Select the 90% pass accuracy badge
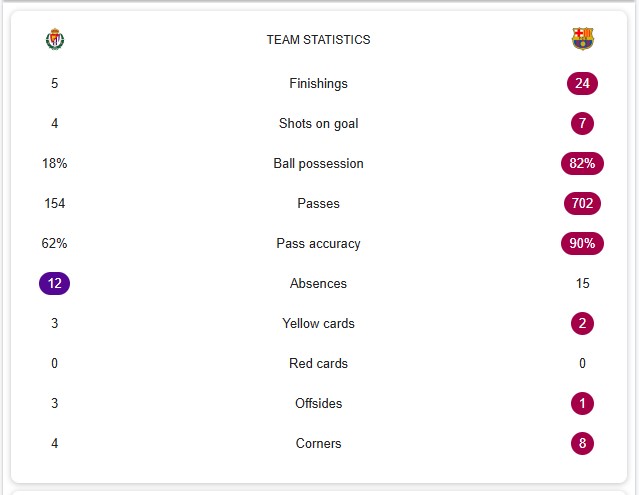This screenshot has width=639, height=495. pyautogui.click(x=582, y=243)
